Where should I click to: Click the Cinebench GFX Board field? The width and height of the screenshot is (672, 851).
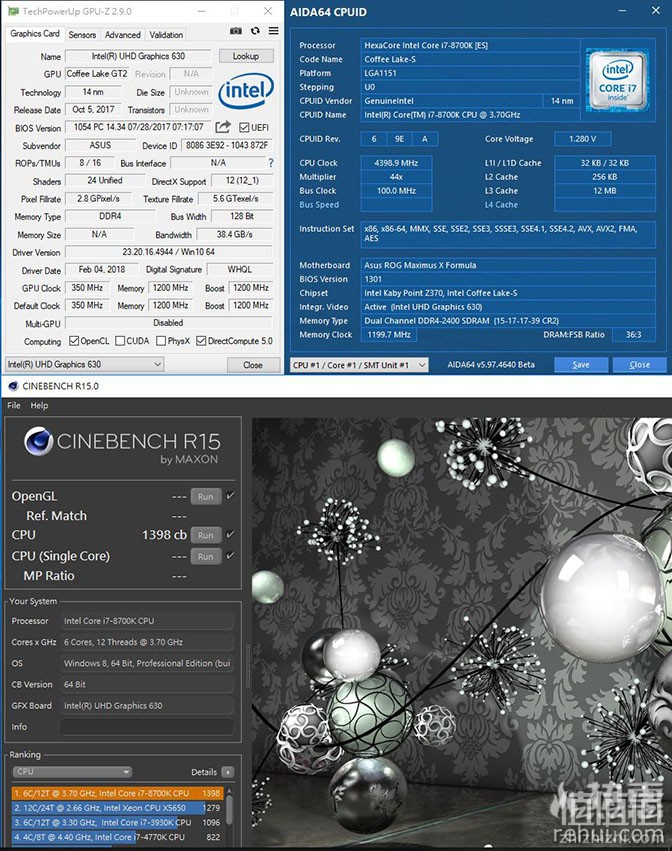[x=147, y=706]
